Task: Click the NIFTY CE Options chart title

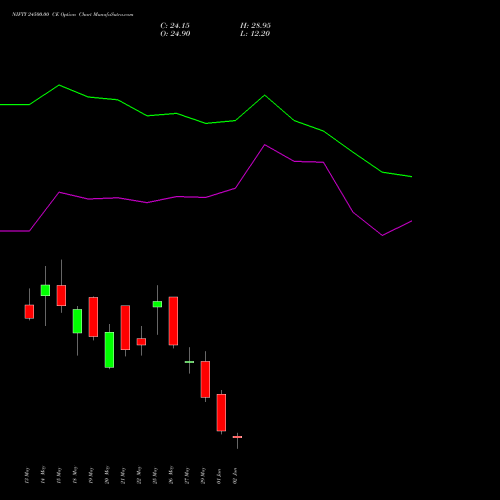Action: pyautogui.click(x=73, y=14)
